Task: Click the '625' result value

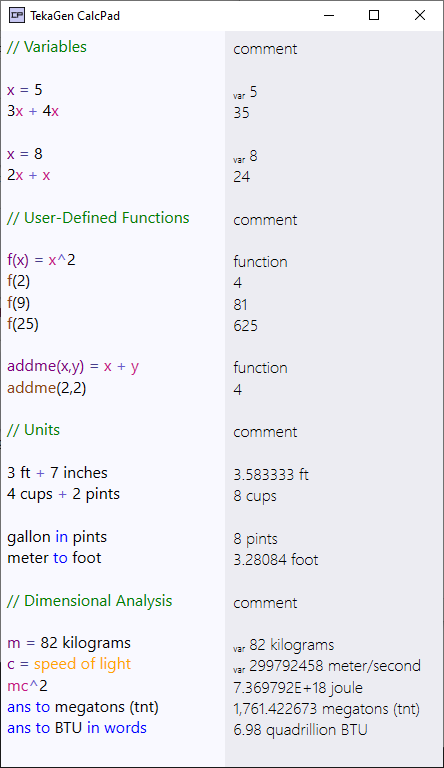Action: 245,326
